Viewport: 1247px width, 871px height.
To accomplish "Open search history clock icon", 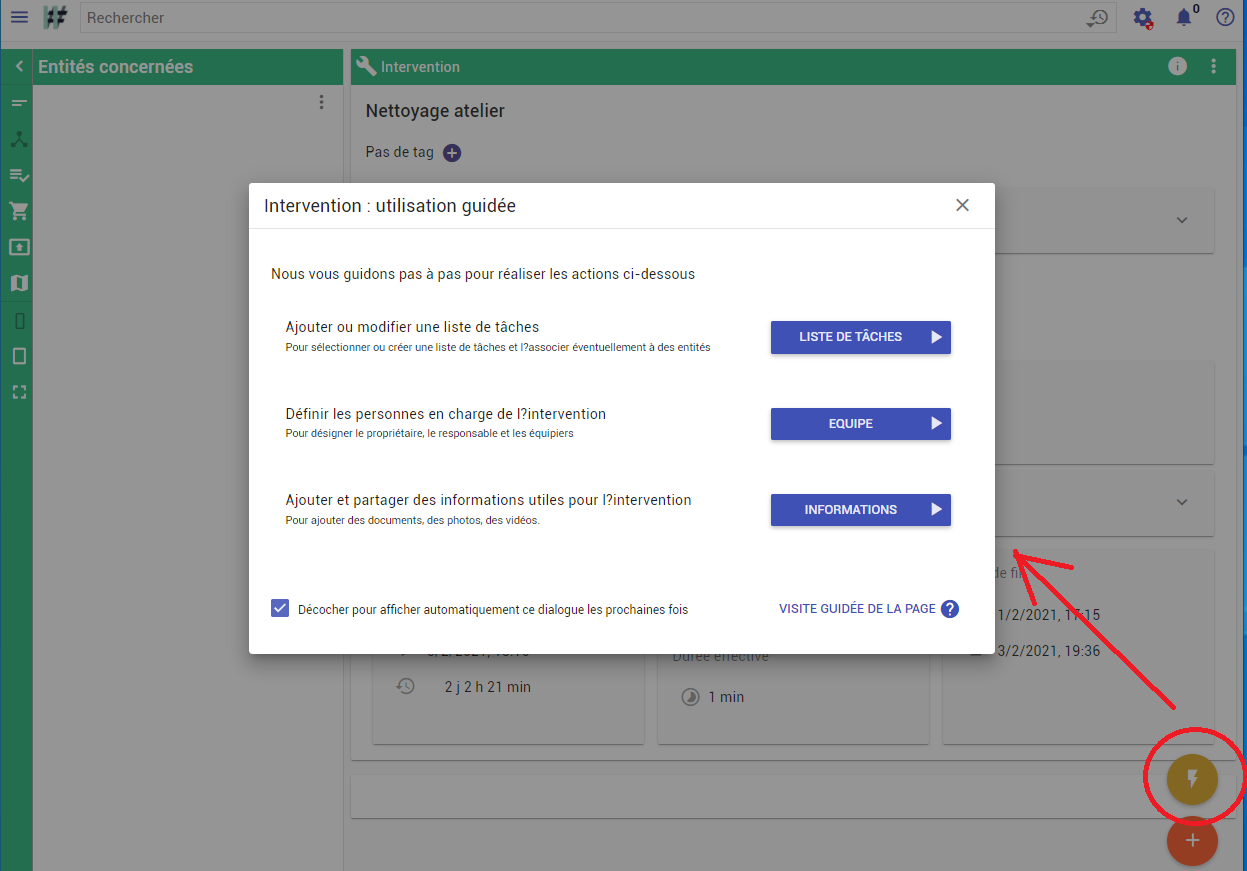I will point(1098,18).
